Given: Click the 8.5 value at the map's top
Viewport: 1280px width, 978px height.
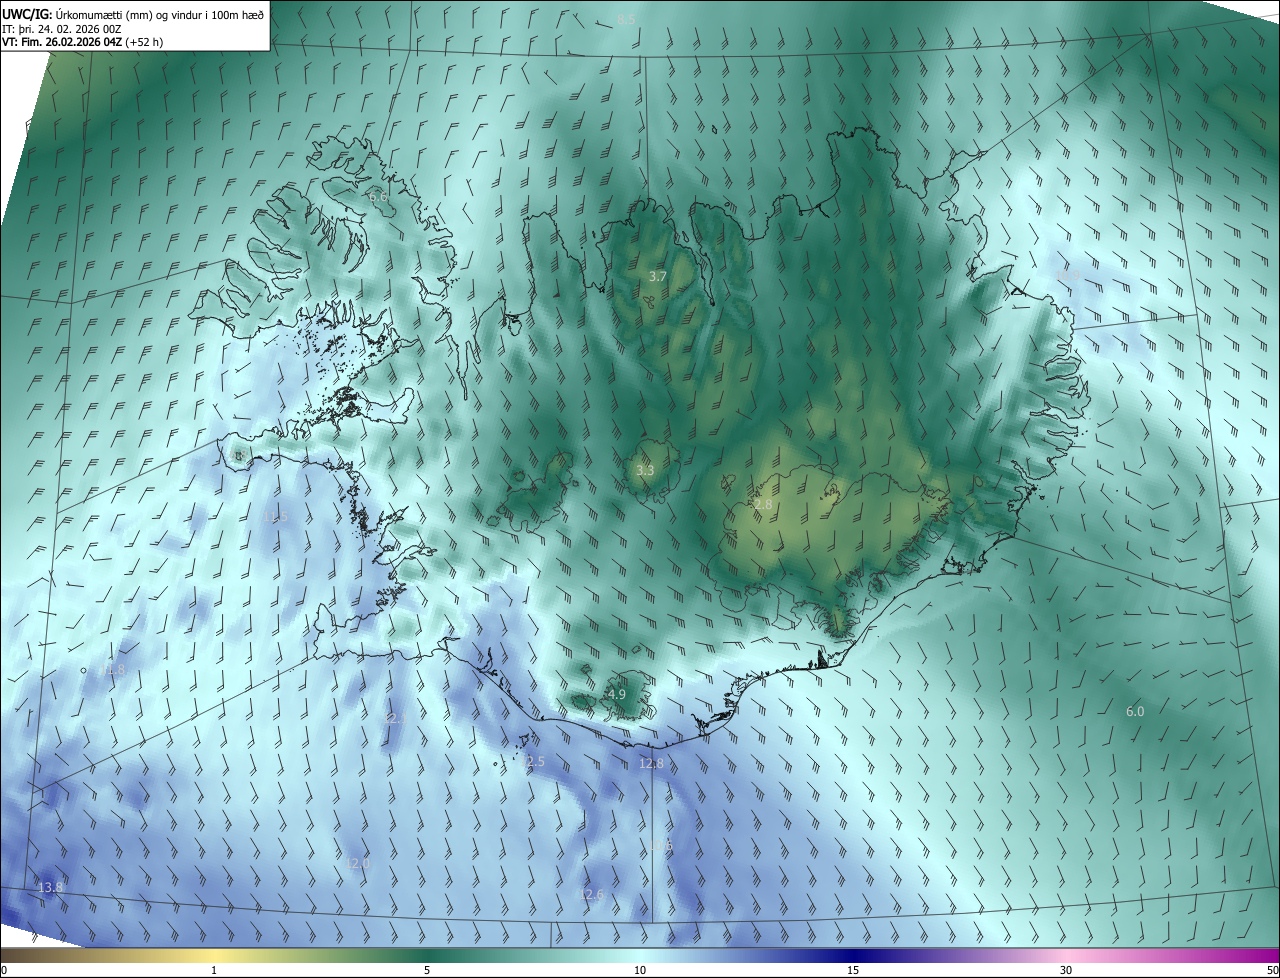Looking at the screenshot, I should click(626, 20).
